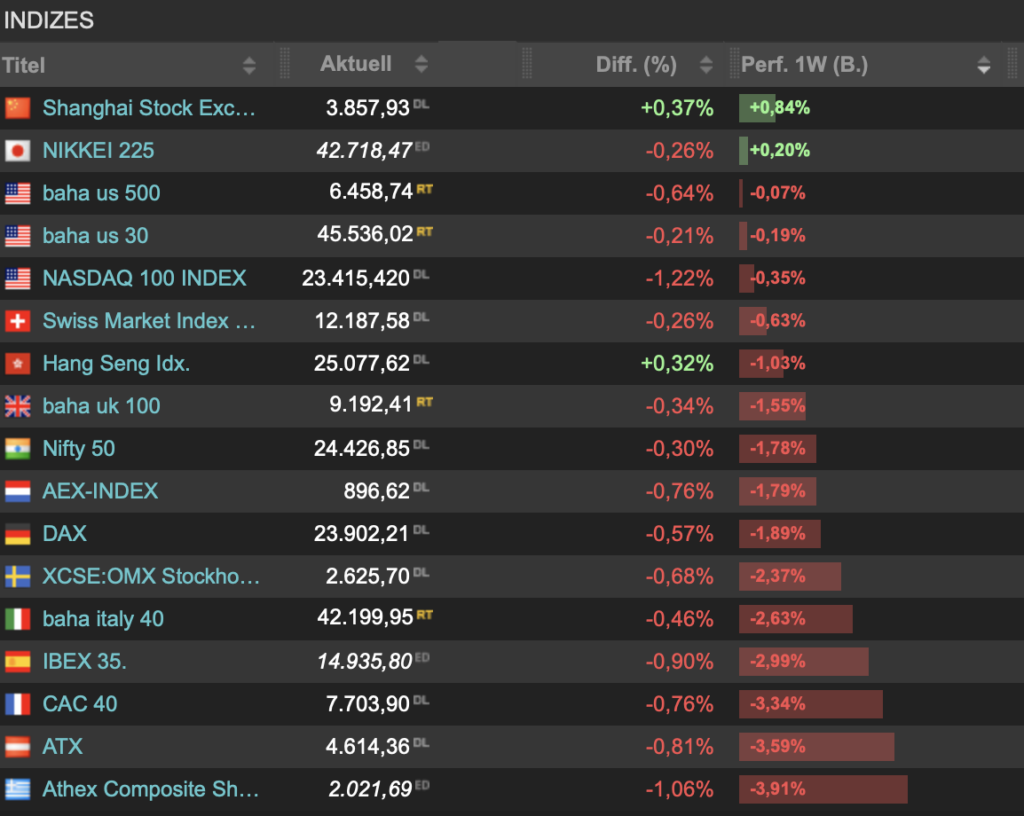Image resolution: width=1024 pixels, height=816 pixels.
Task: Click German flag beside DAX
Action: pos(18,534)
